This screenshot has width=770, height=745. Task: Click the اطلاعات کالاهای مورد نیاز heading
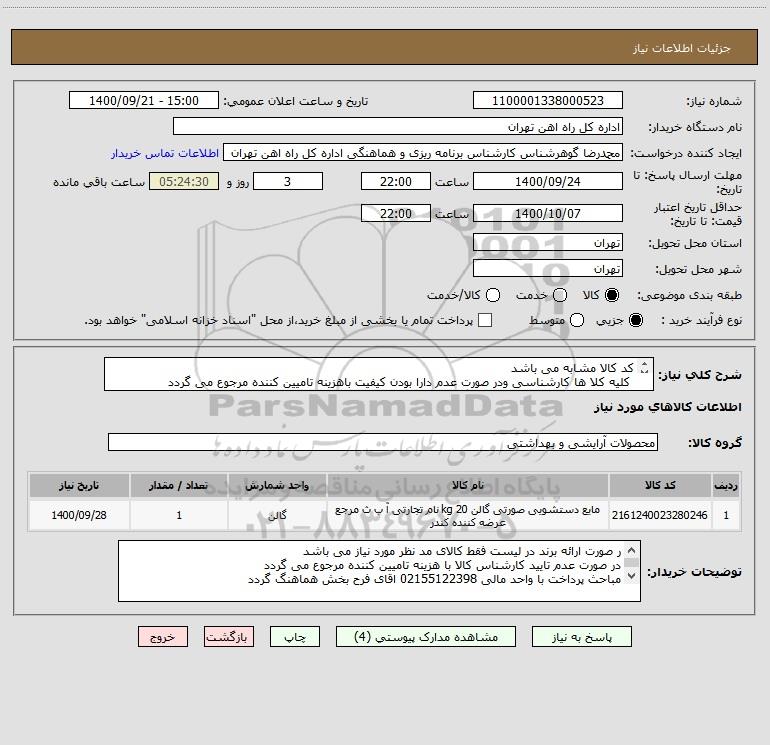point(668,407)
